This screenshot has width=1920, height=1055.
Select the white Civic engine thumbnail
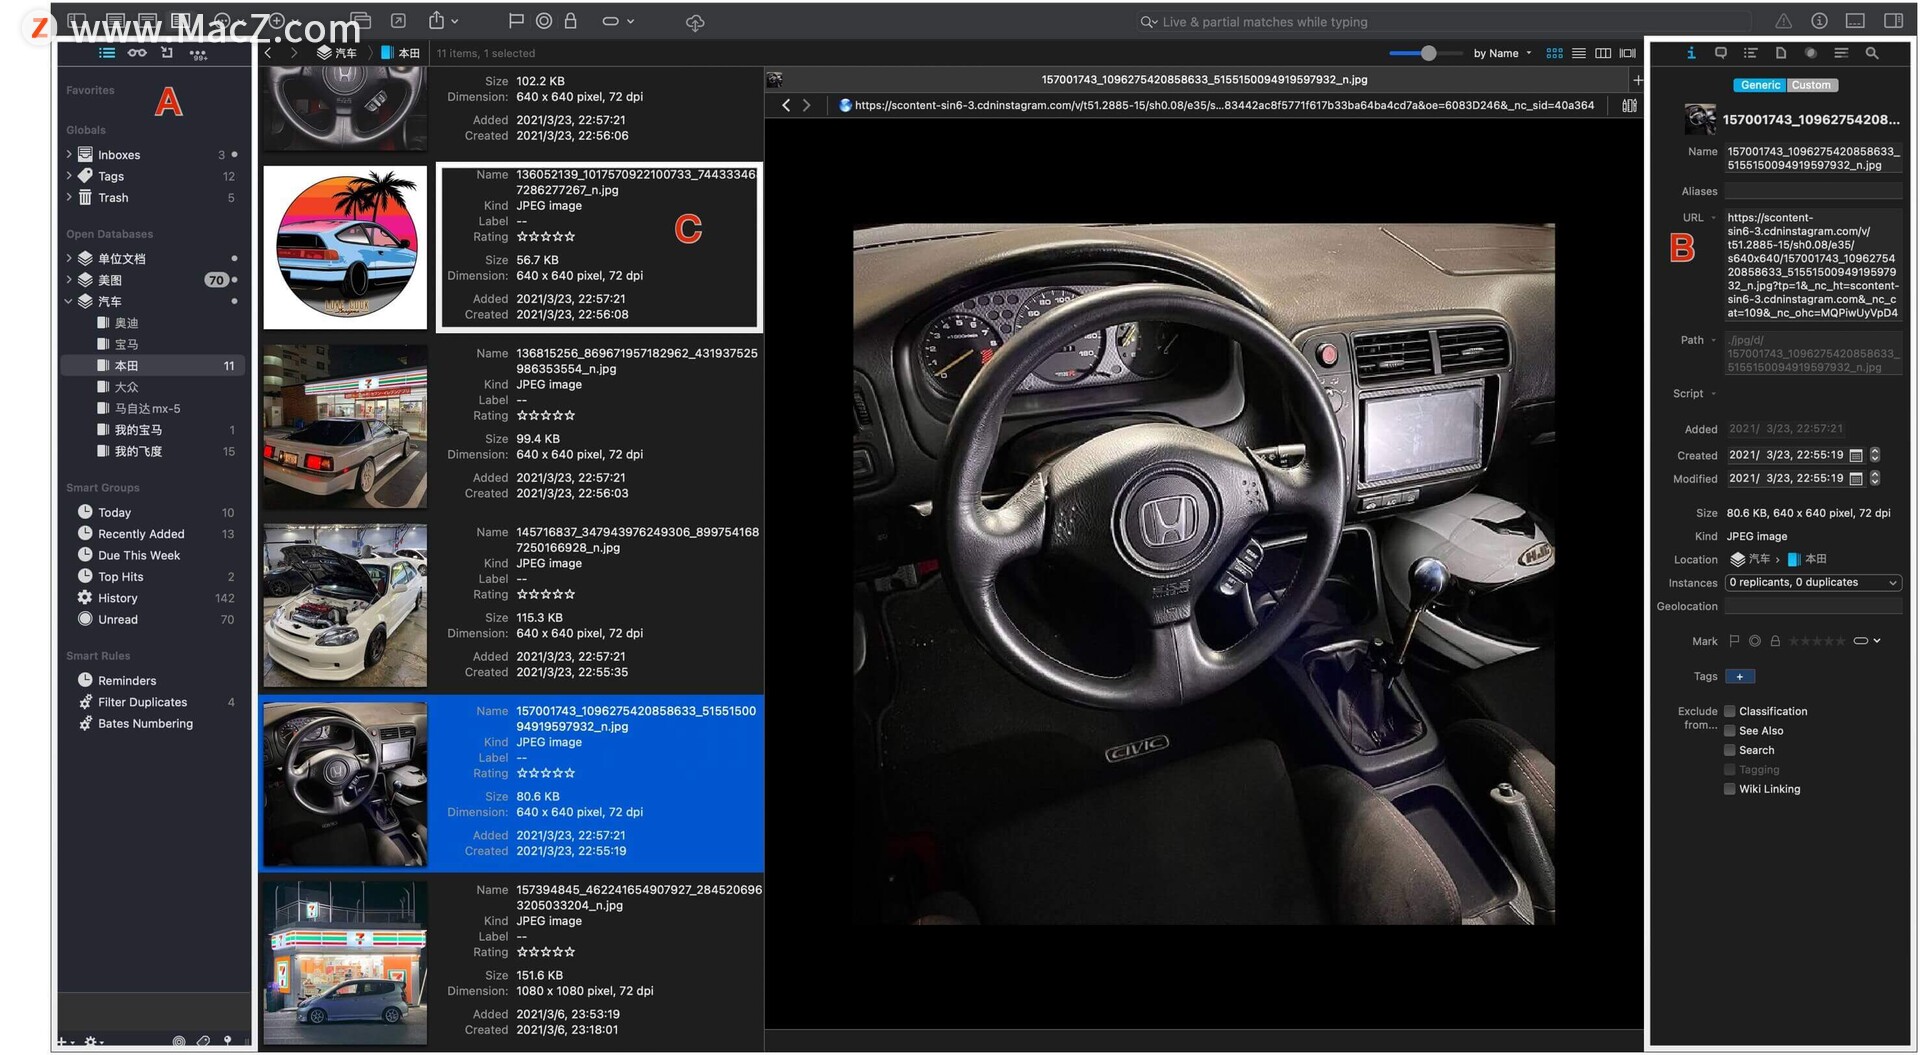click(345, 605)
